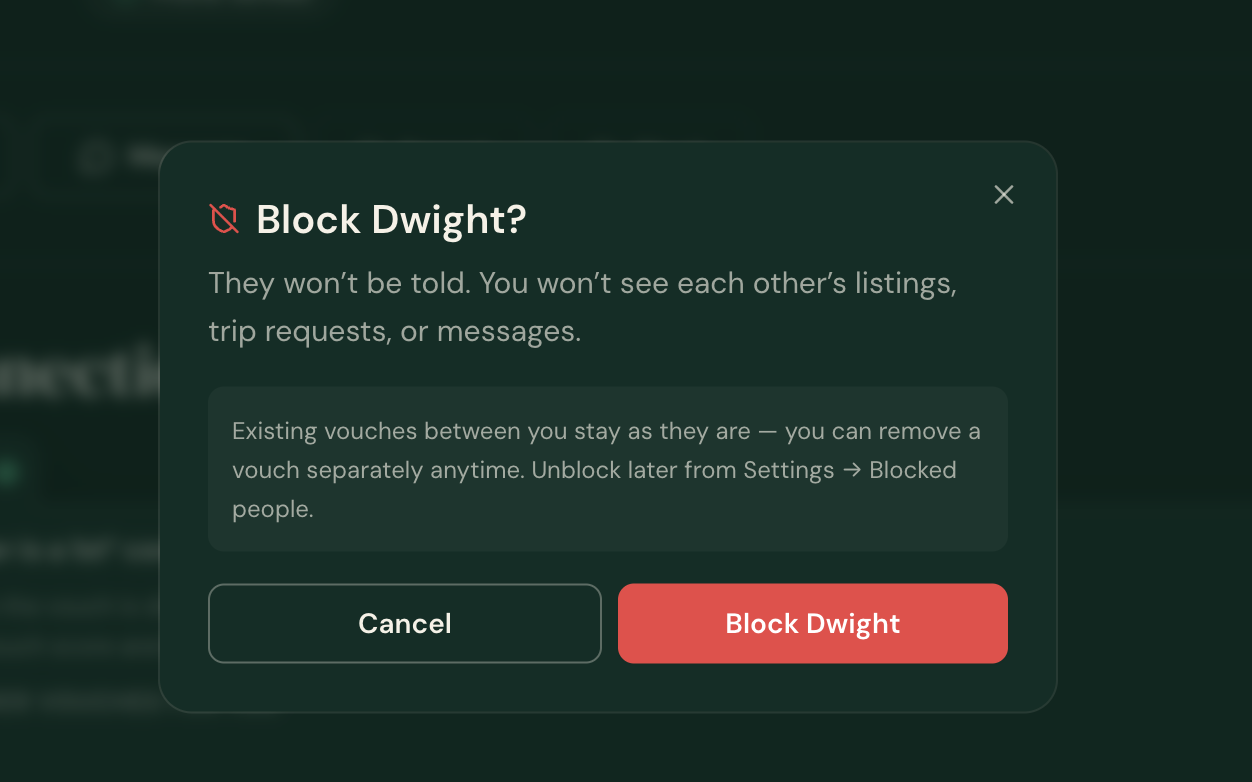Click "vouch separately anytime" text in note

point(378,470)
